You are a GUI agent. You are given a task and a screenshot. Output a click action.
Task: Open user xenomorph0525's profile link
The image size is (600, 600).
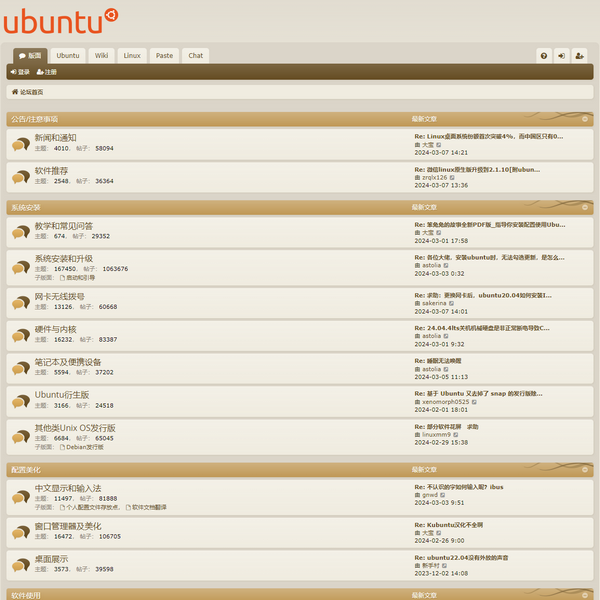point(452,401)
